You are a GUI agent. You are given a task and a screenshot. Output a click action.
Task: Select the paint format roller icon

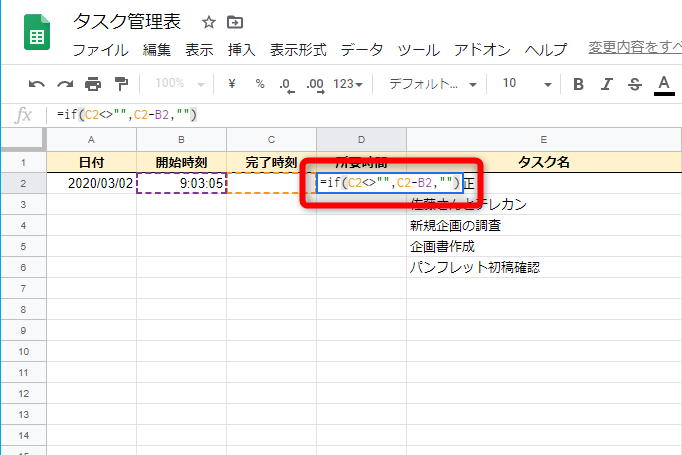[121, 84]
